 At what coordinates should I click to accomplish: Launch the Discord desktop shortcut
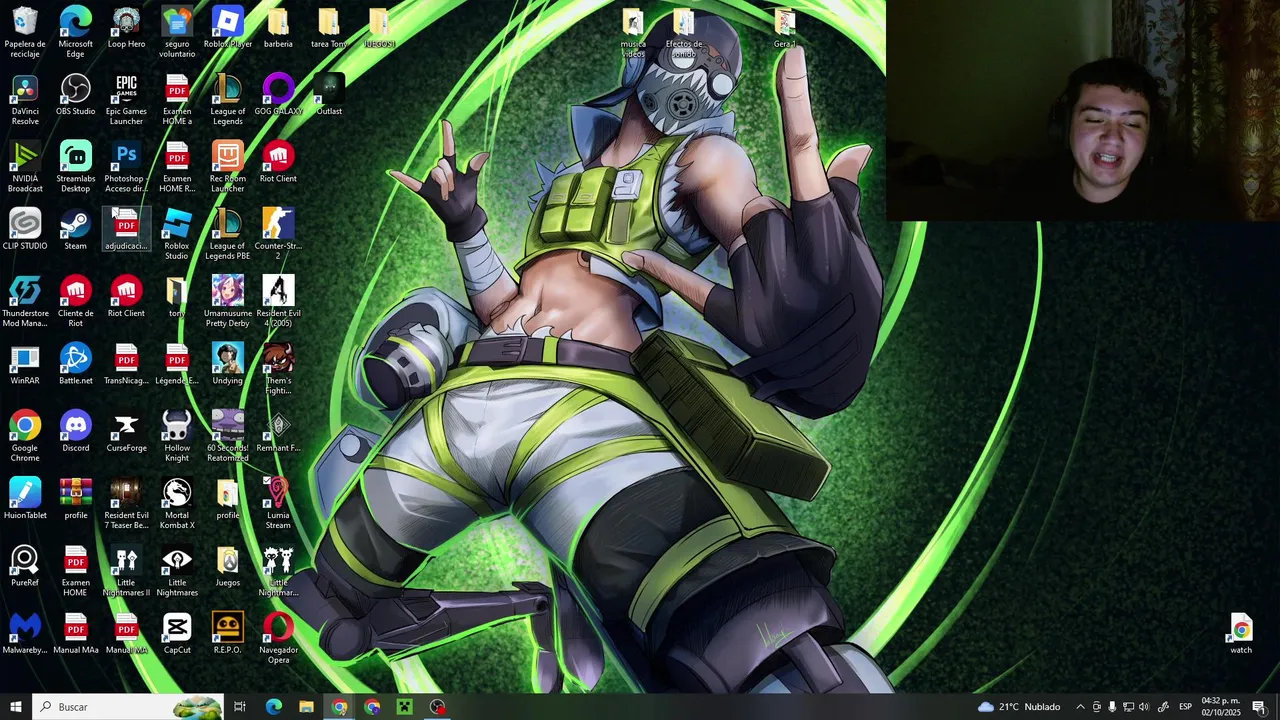[x=76, y=431]
